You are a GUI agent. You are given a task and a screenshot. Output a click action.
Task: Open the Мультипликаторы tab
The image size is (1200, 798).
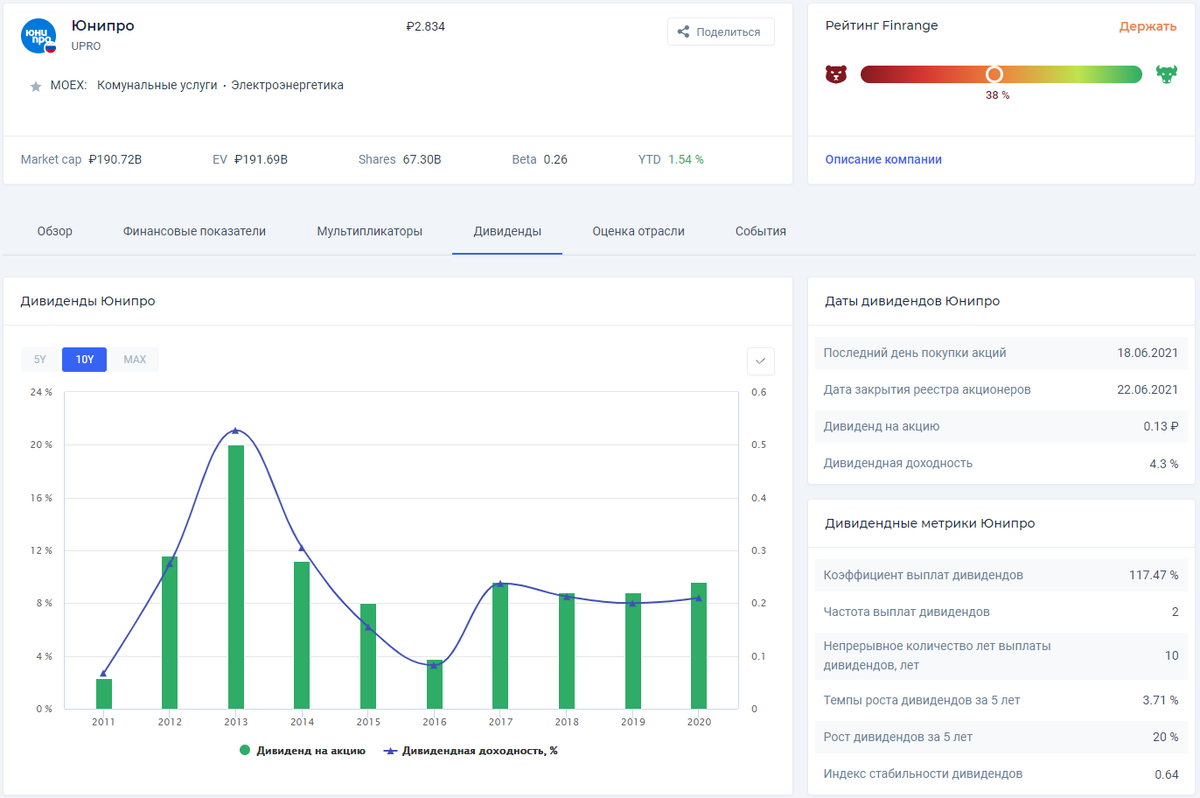tap(370, 231)
